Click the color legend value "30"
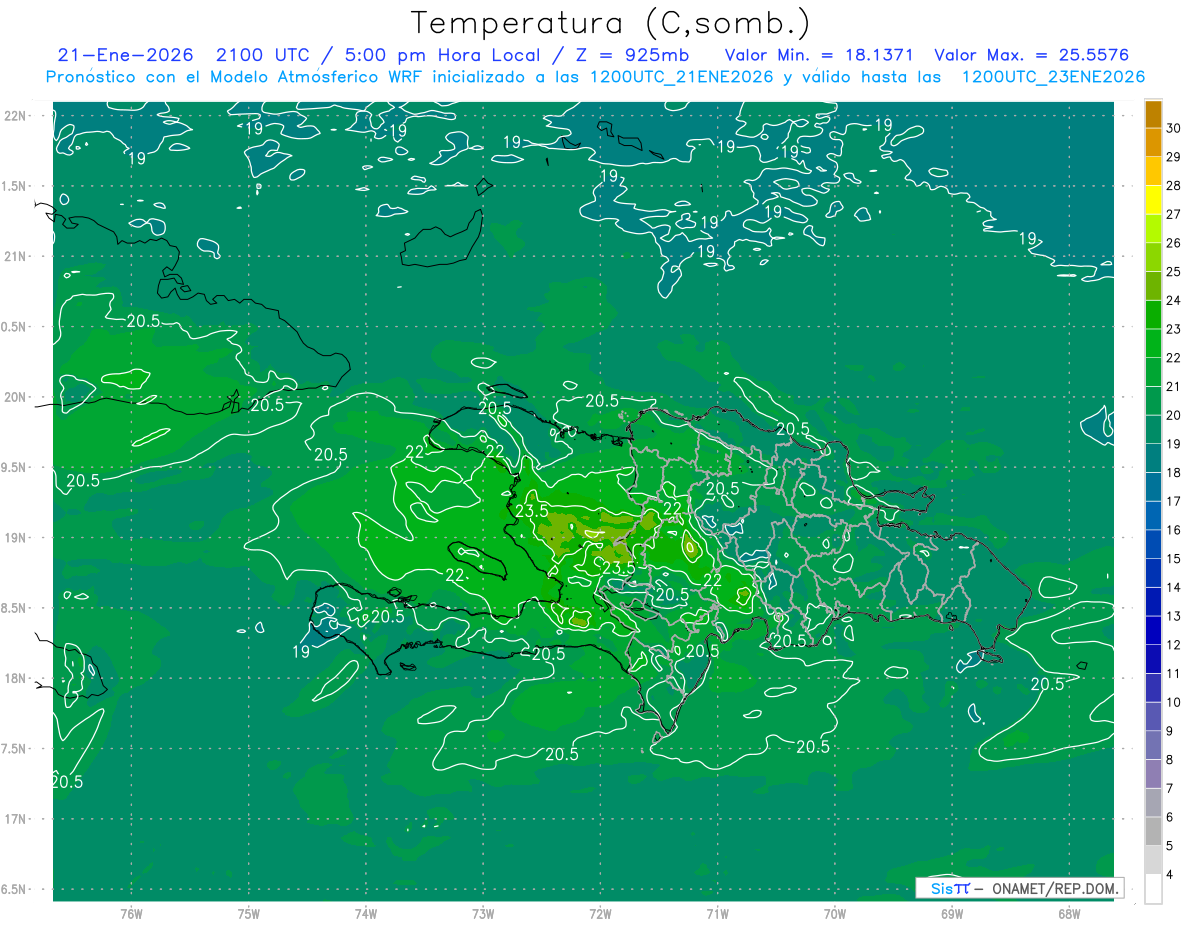 [1175, 127]
